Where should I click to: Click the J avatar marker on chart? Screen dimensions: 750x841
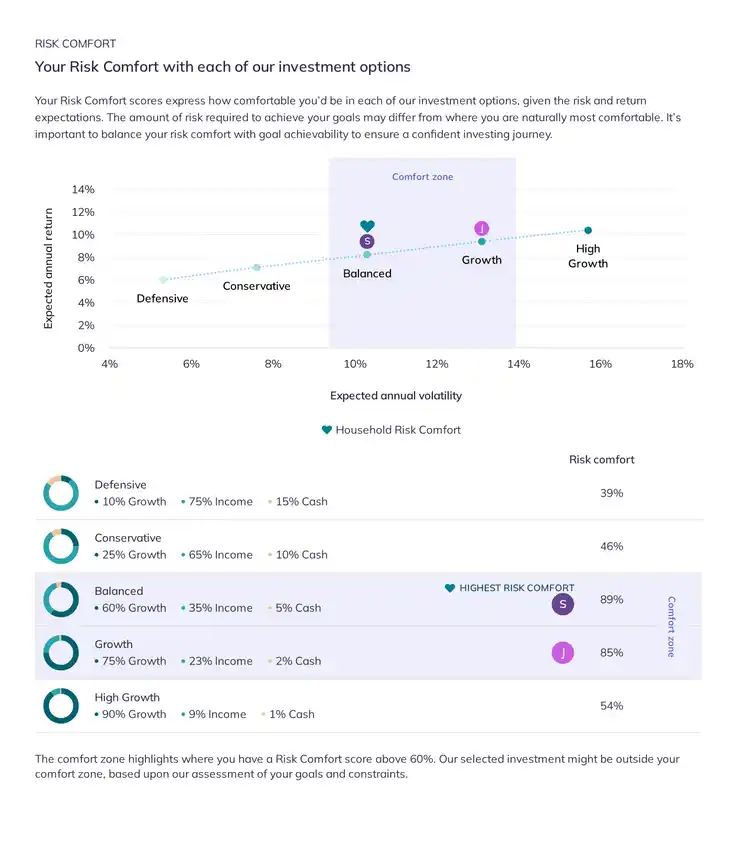click(482, 229)
